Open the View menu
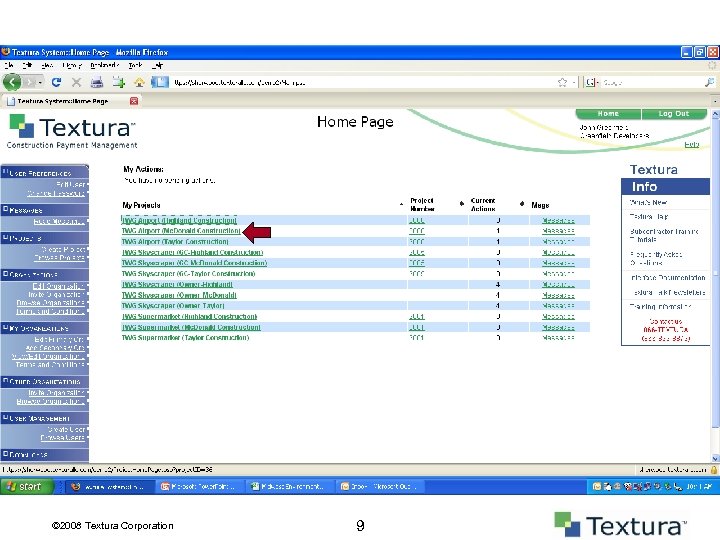Image resolution: width=720 pixels, height=540 pixels. tap(47, 65)
